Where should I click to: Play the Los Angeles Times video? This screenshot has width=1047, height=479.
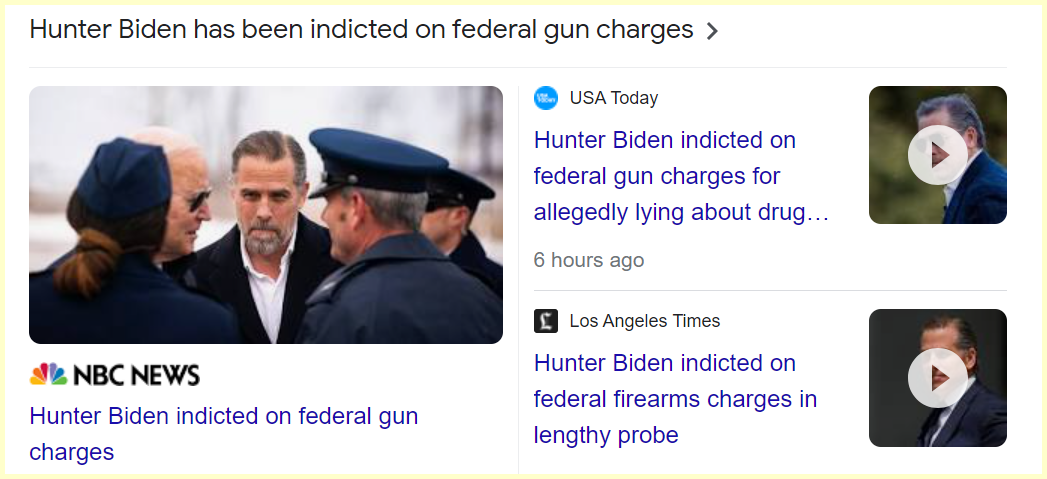tap(937, 378)
